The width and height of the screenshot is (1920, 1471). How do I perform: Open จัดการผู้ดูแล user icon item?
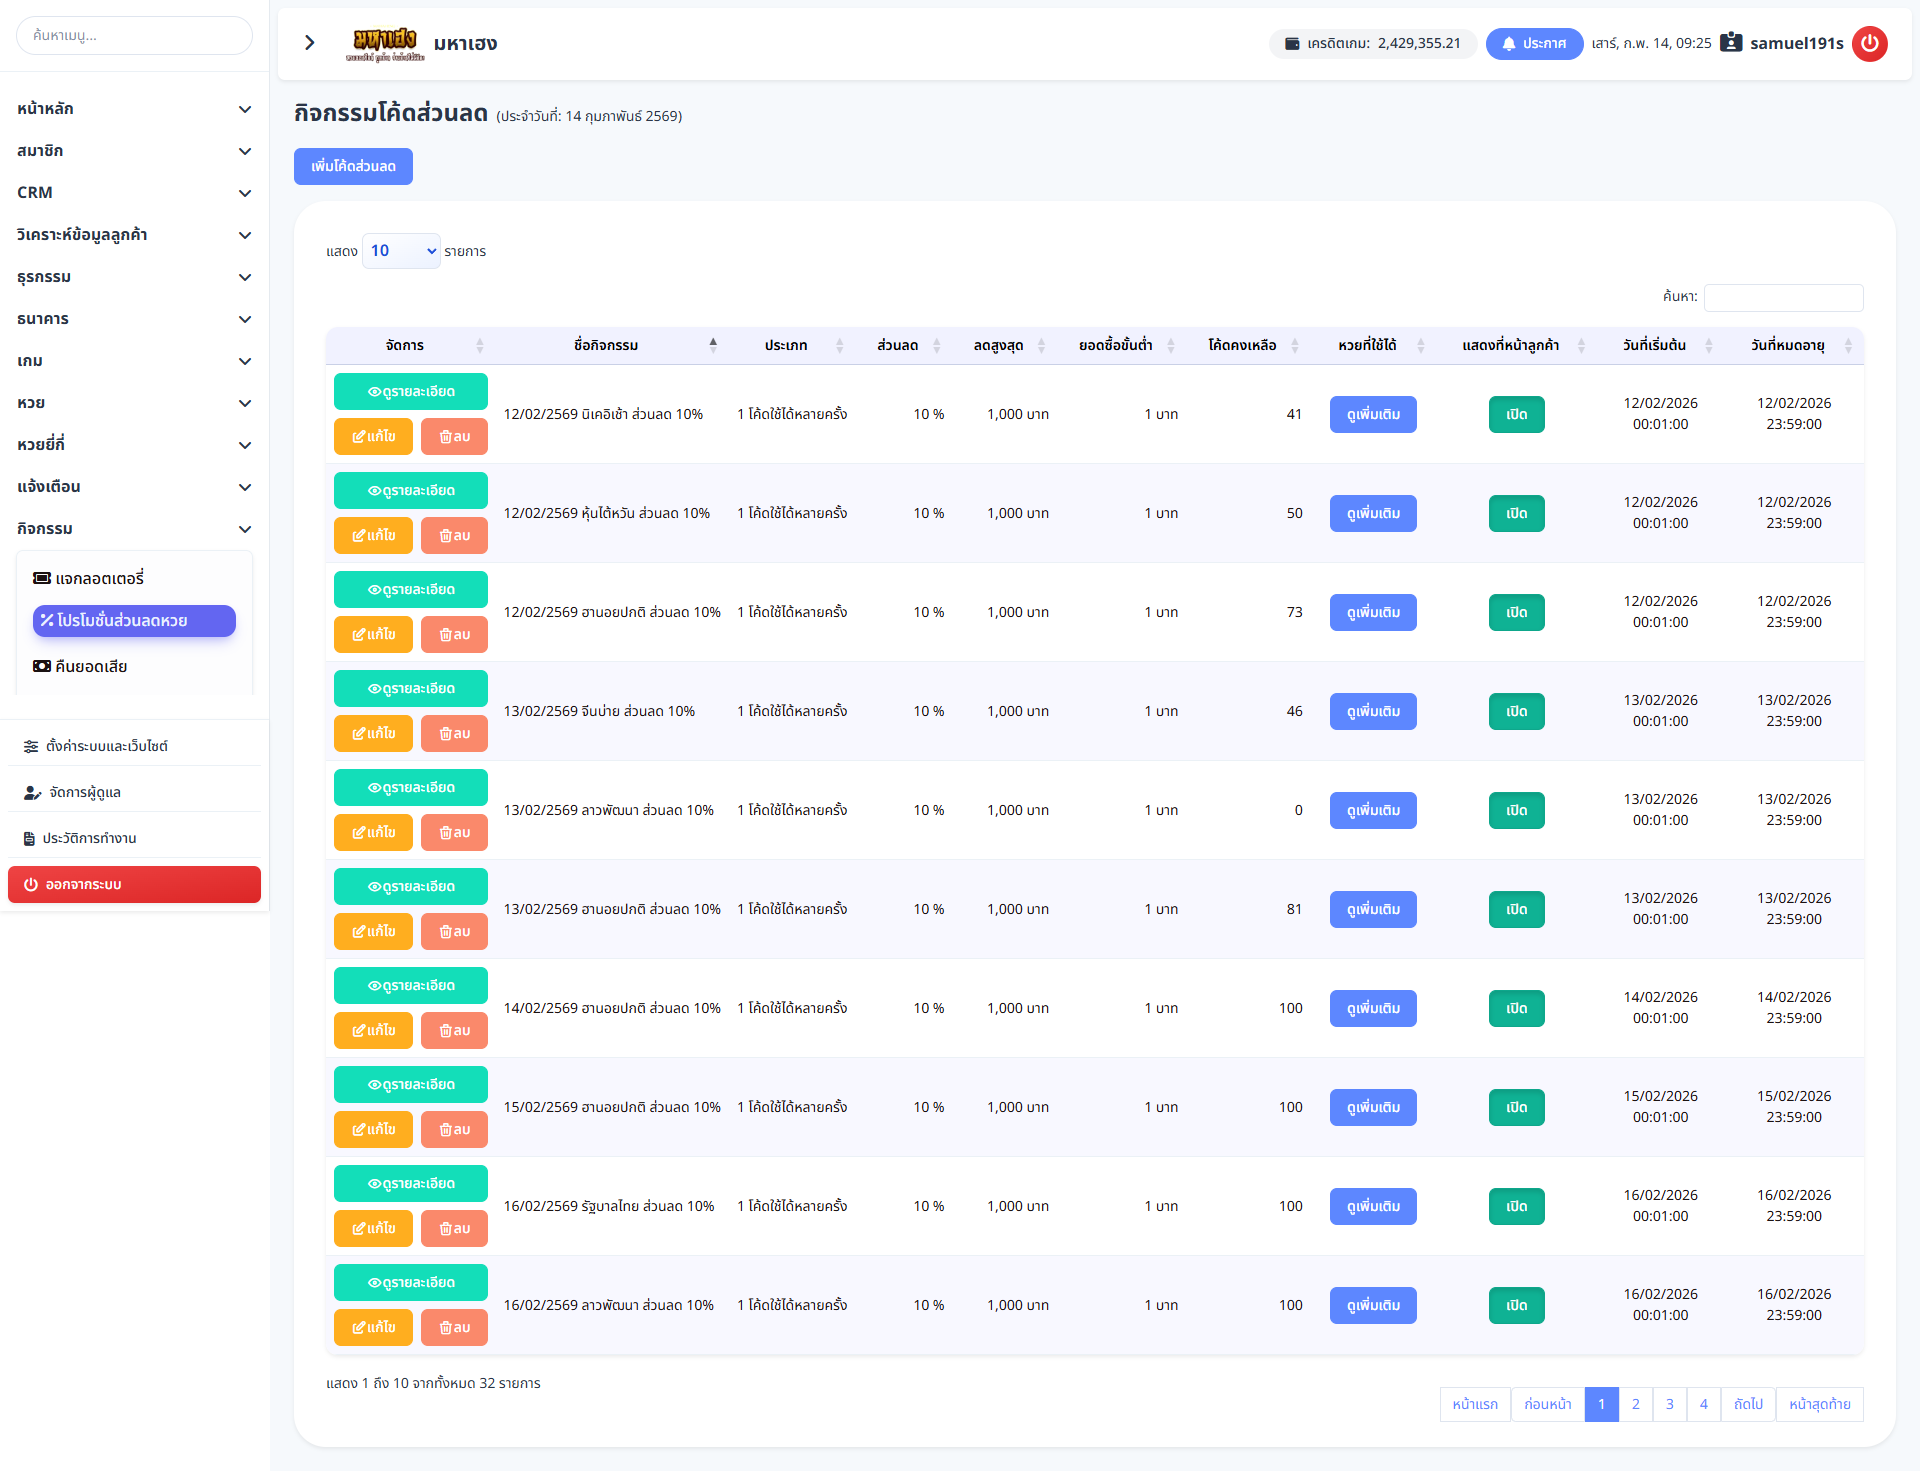[x=73, y=792]
